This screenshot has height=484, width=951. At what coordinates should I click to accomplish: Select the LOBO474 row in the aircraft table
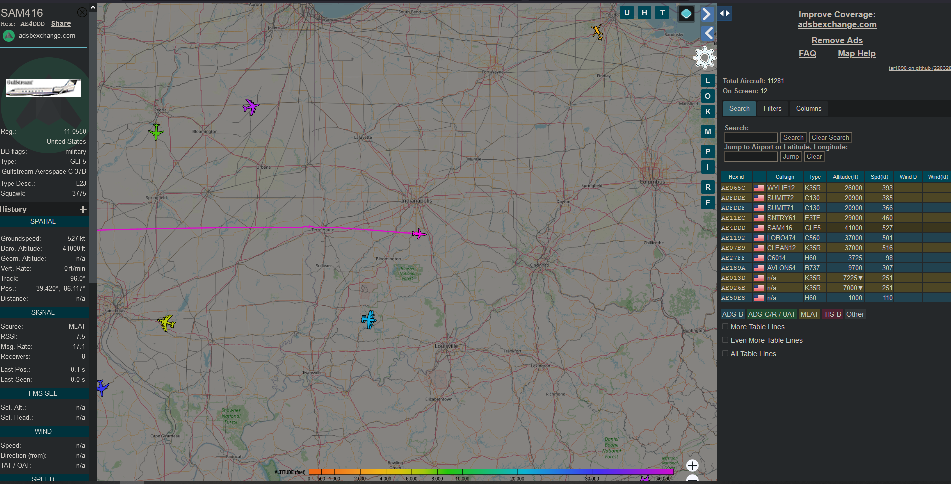836,238
